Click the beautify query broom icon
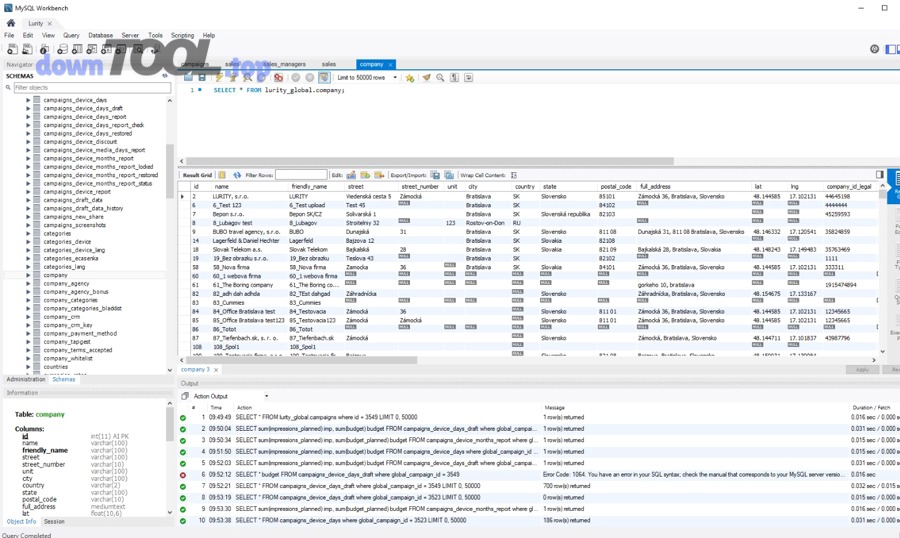 coord(426,77)
